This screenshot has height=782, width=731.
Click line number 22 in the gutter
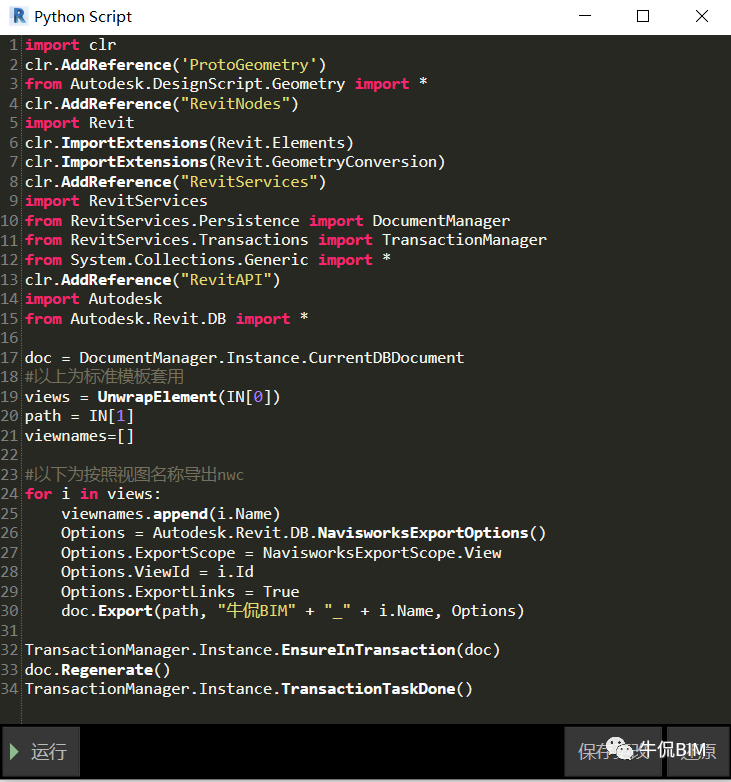9,455
